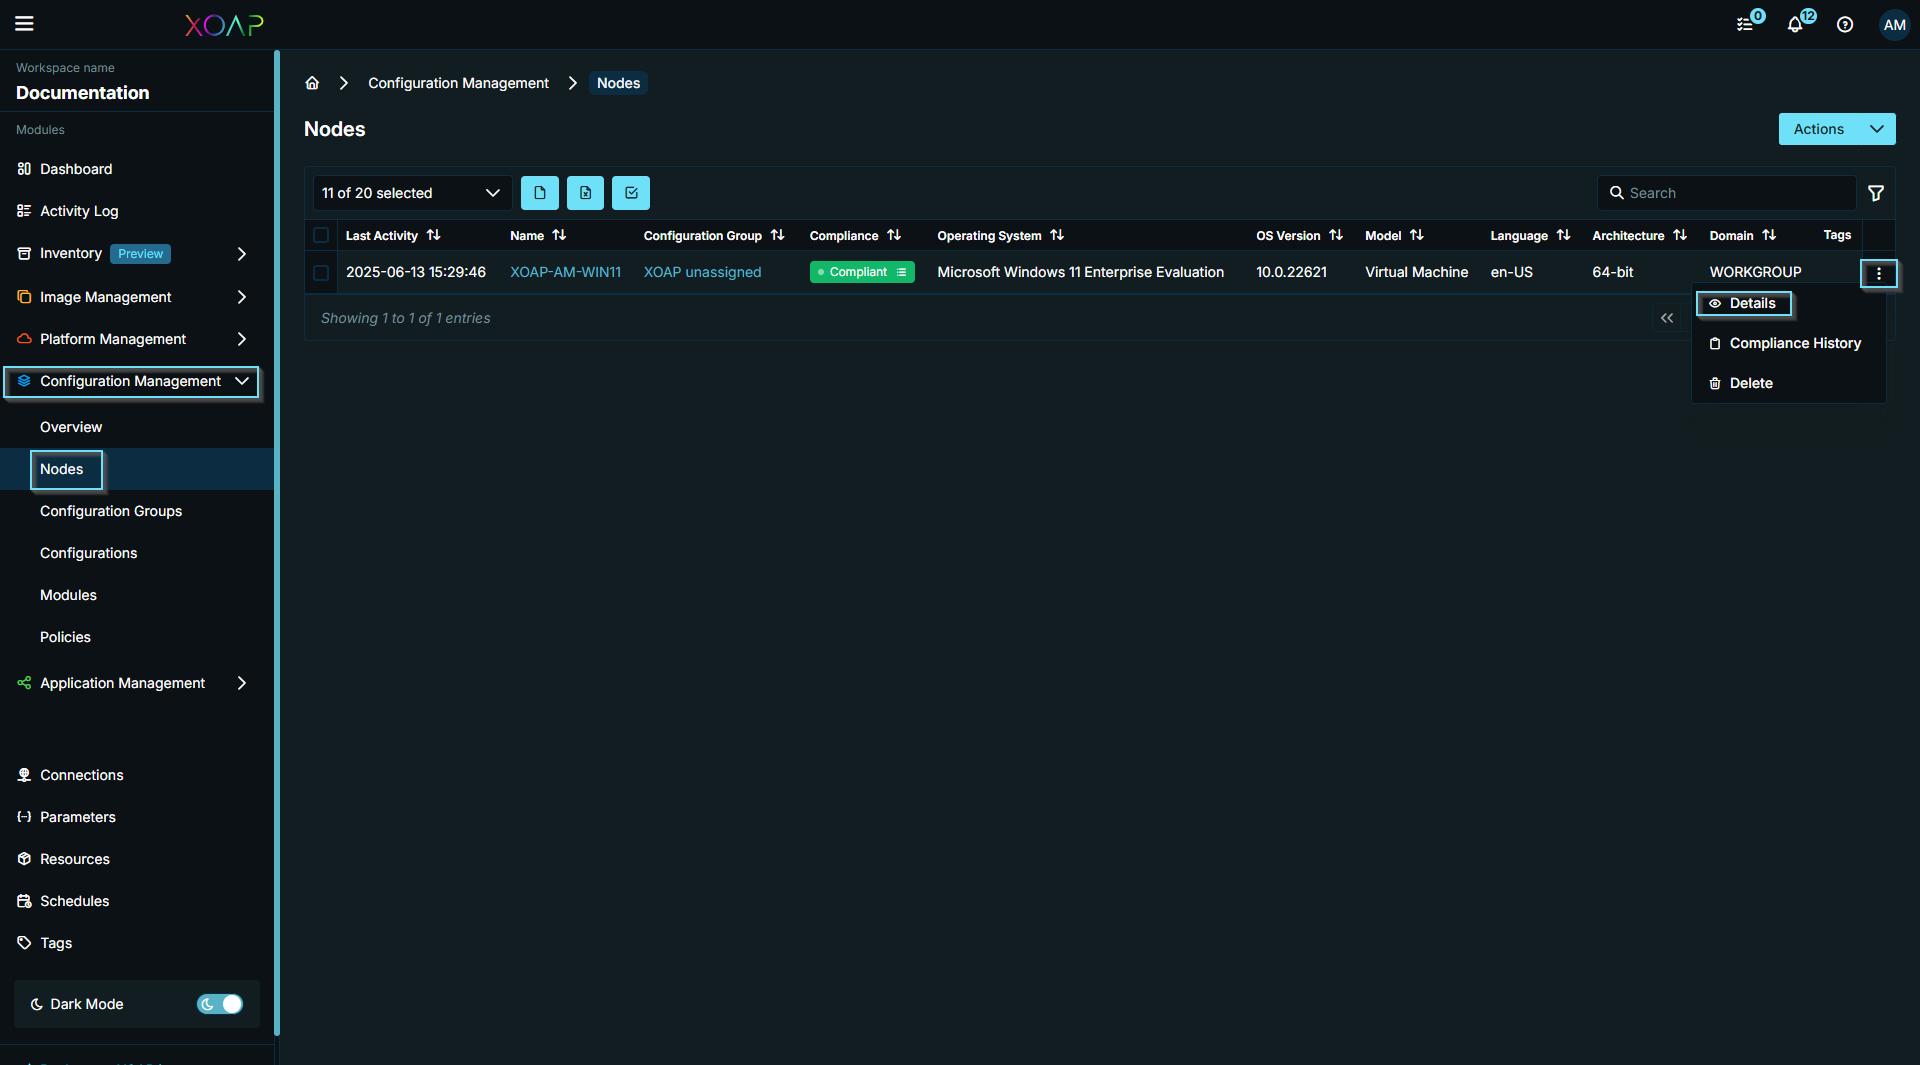Image resolution: width=1920 pixels, height=1065 pixels.
Task: Open the app hamburger menu
Action: (x=25, y=23)
